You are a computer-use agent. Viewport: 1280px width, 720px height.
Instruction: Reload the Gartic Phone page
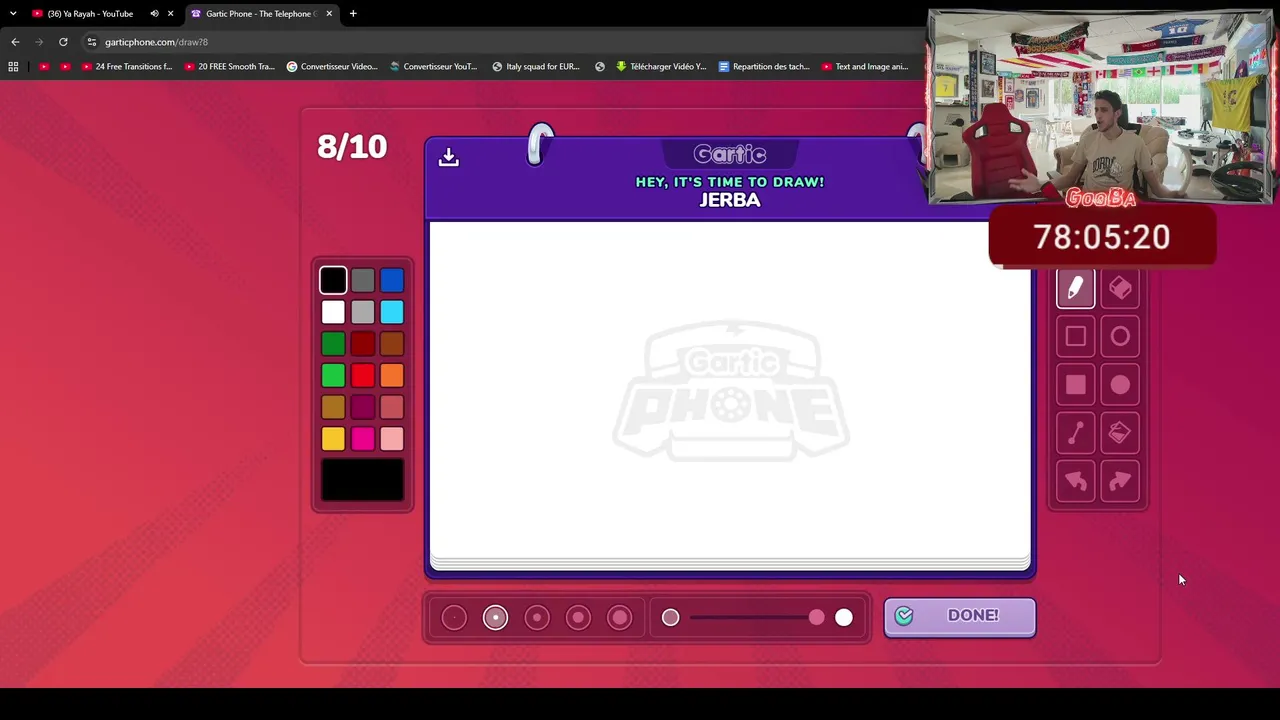tap(63, 42)
